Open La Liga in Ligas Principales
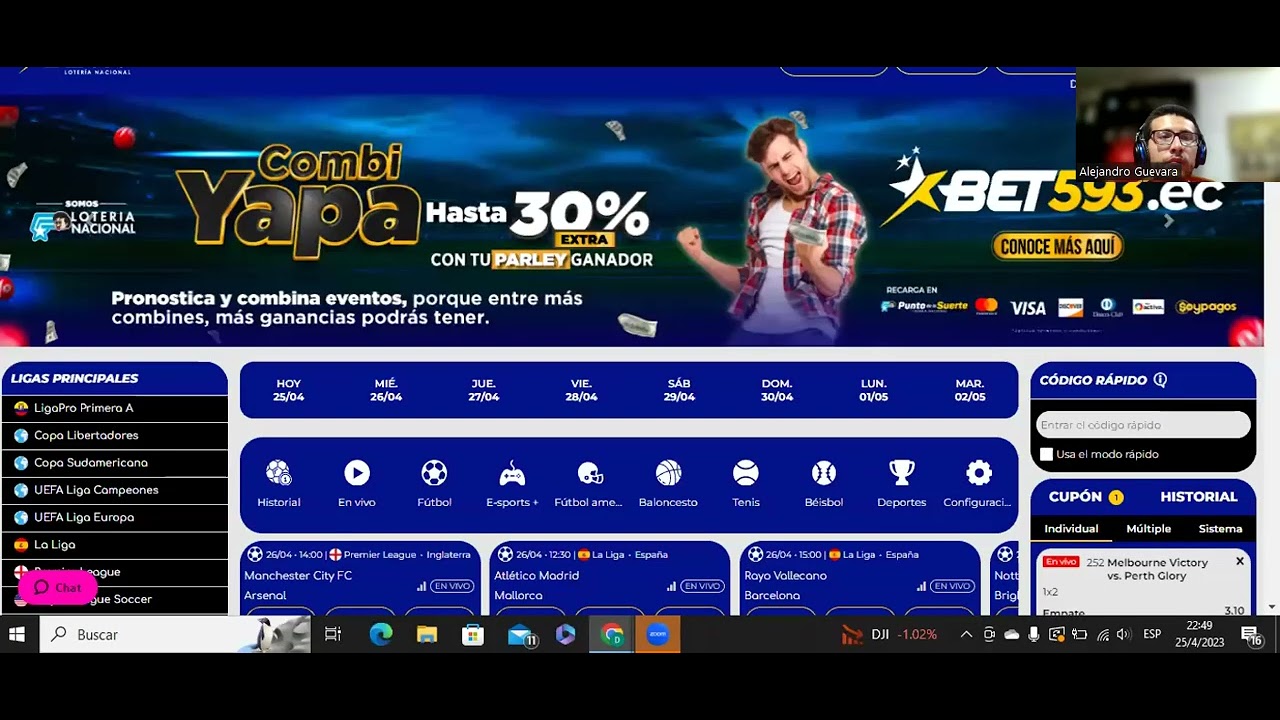 [114, 545]
